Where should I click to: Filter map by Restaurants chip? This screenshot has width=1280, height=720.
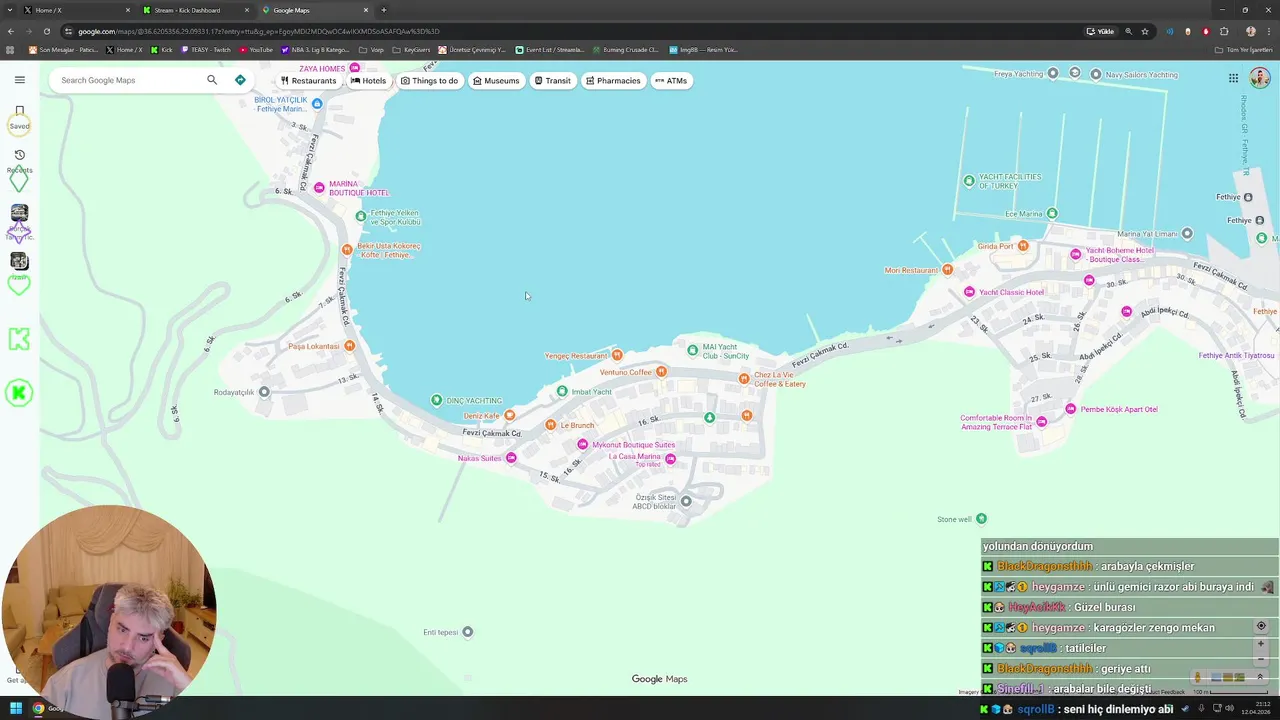(308, 81)
